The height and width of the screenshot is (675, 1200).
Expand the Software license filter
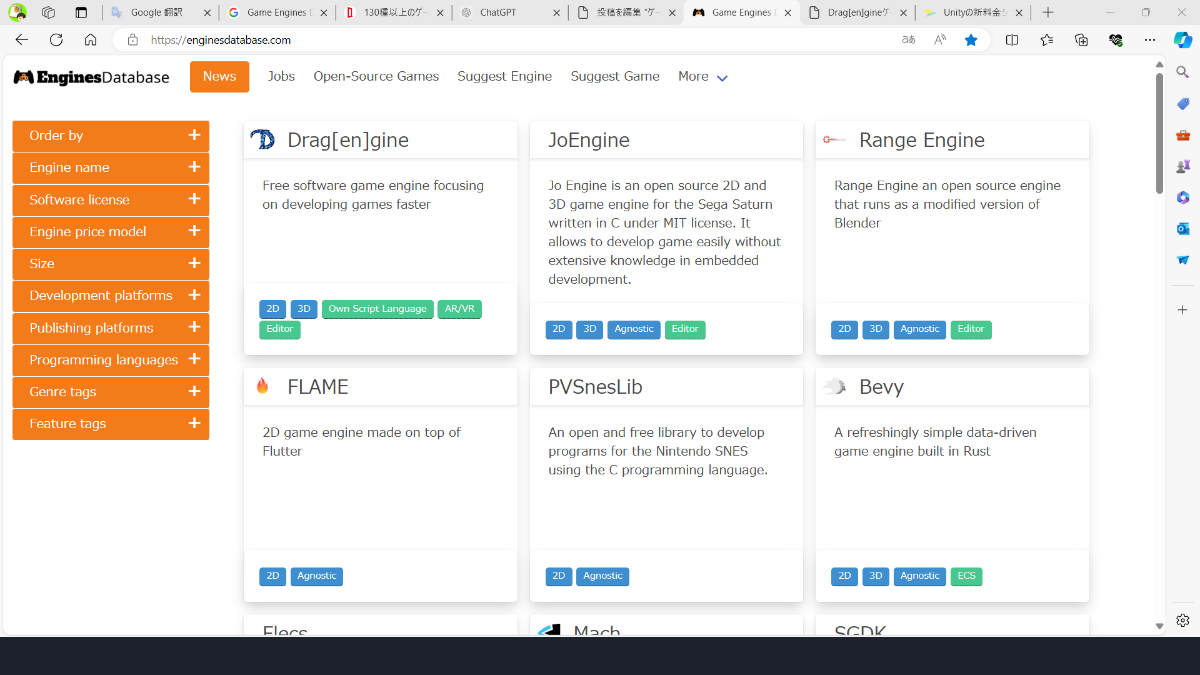[110, 199]
